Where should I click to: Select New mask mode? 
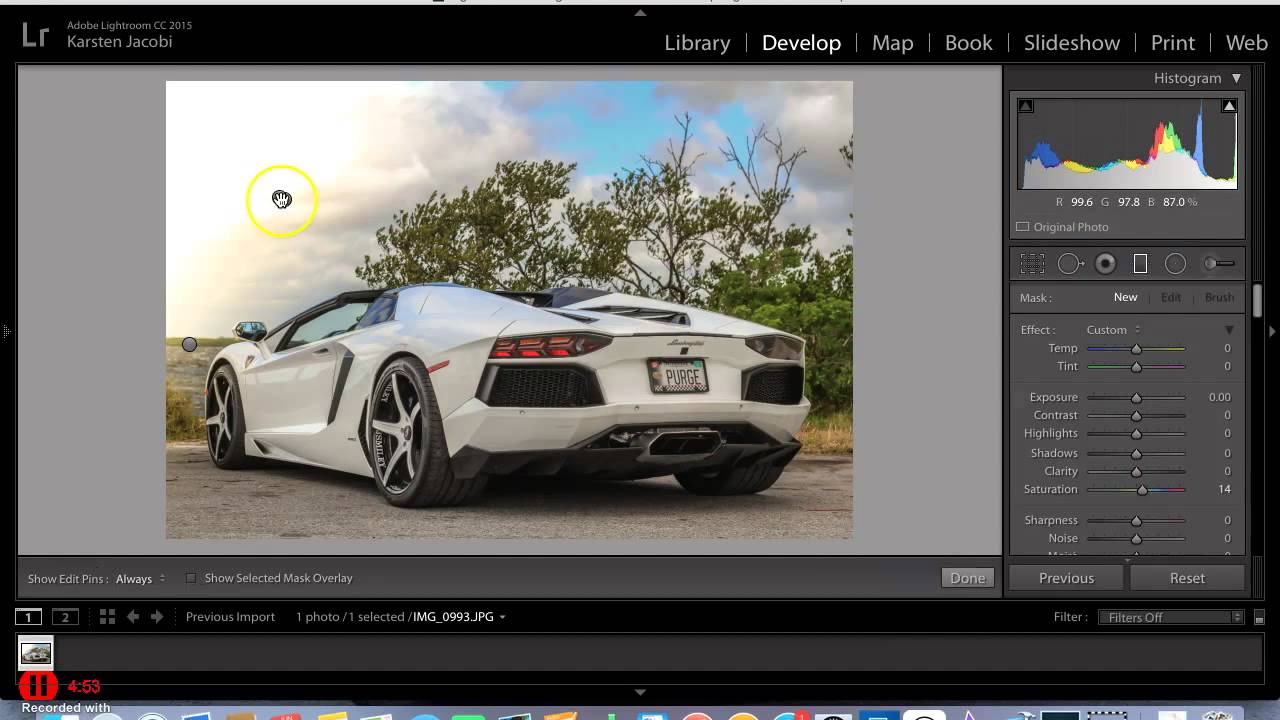(x=1125, y=297)
